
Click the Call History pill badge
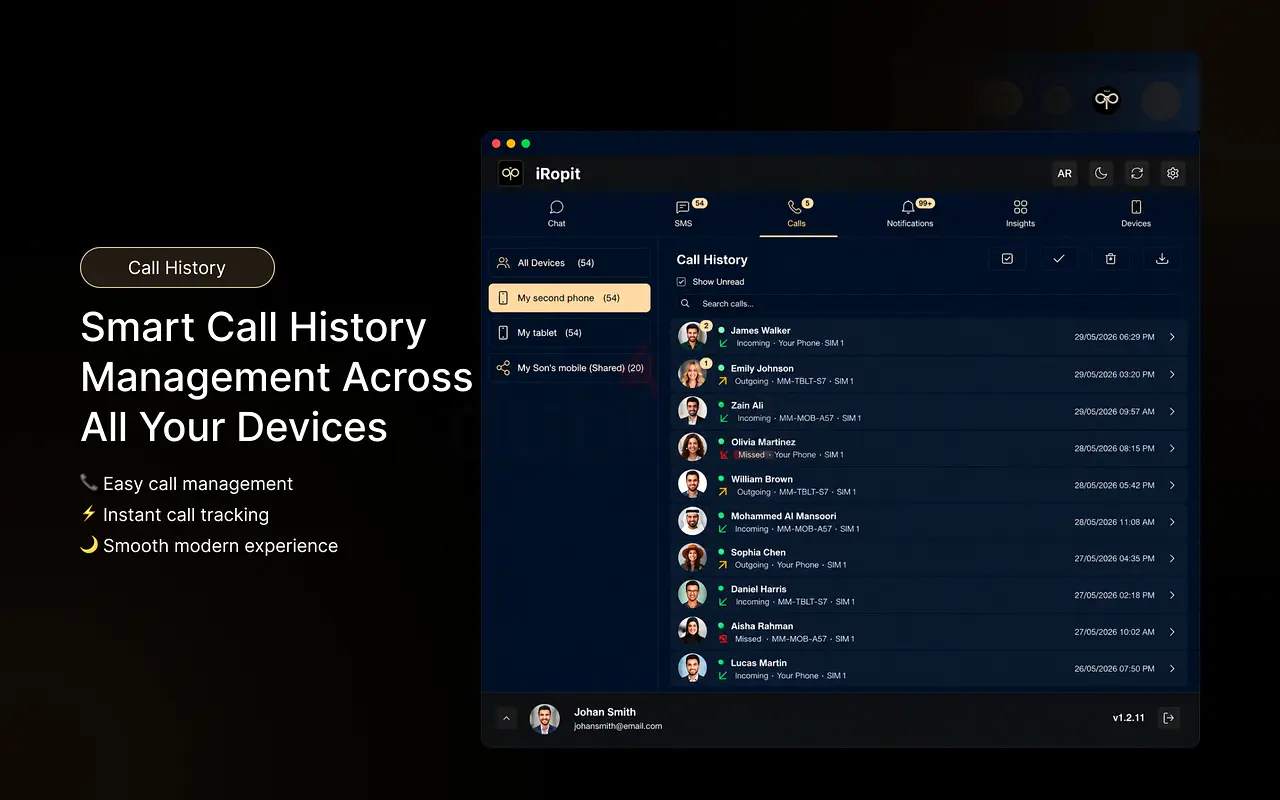pyautogui.click(x=177, y=268)
